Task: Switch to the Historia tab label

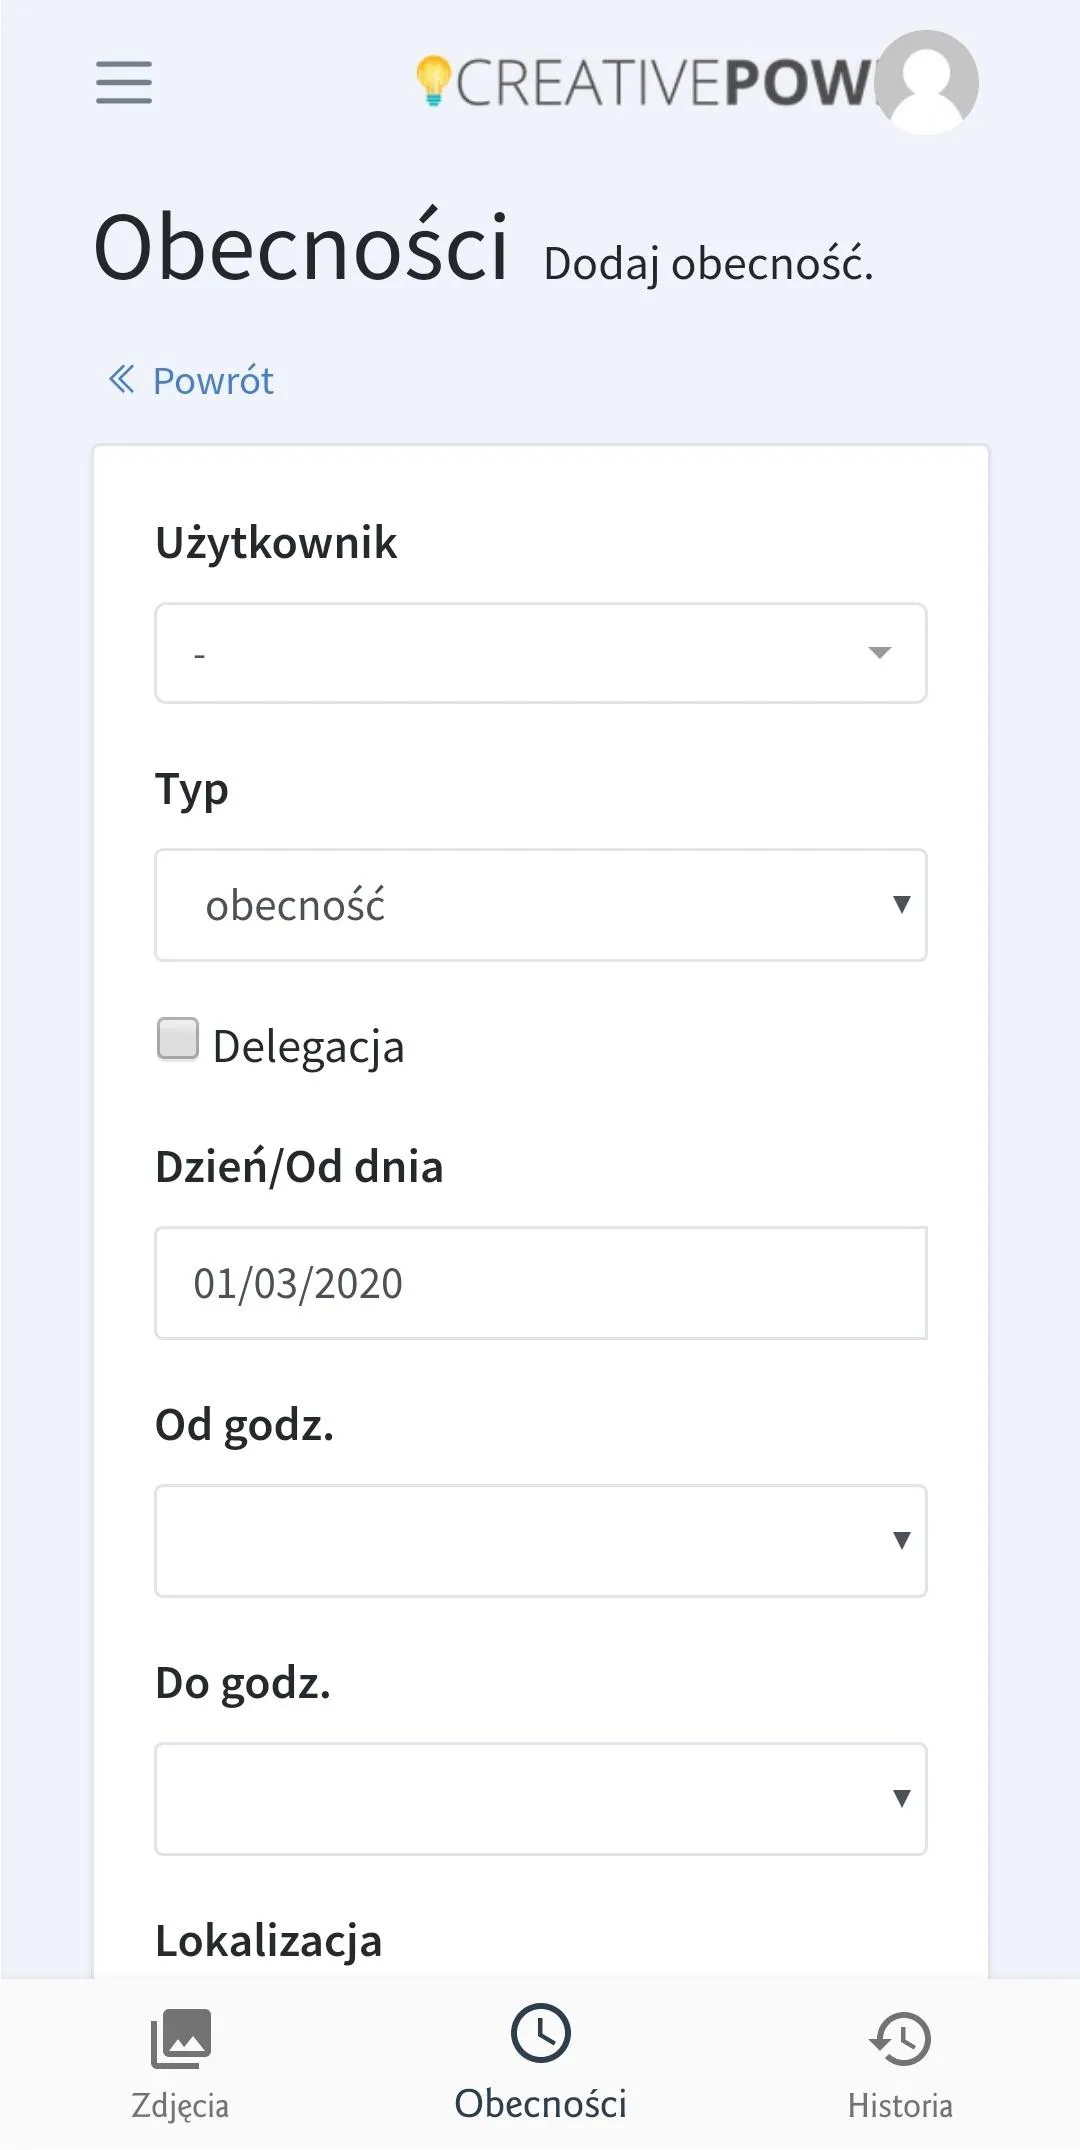Action: pyautogui.click(x=900, y=2106)
